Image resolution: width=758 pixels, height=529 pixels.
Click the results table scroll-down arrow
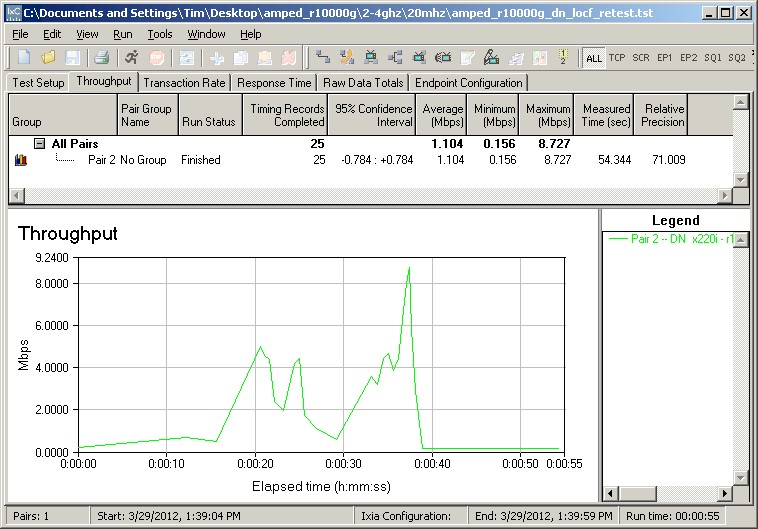(x=741, y=180)
